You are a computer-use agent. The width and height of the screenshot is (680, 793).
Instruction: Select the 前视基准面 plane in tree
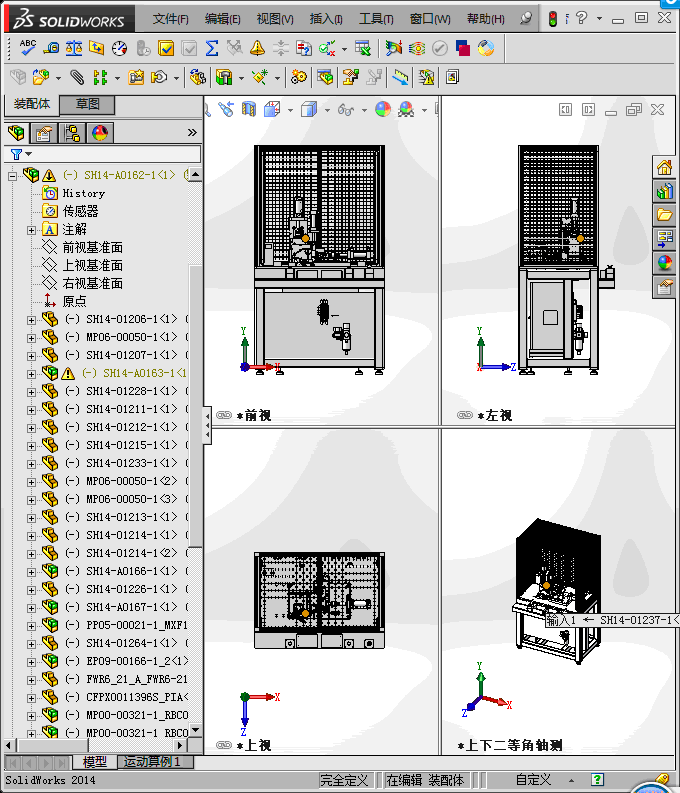(92, 247)
